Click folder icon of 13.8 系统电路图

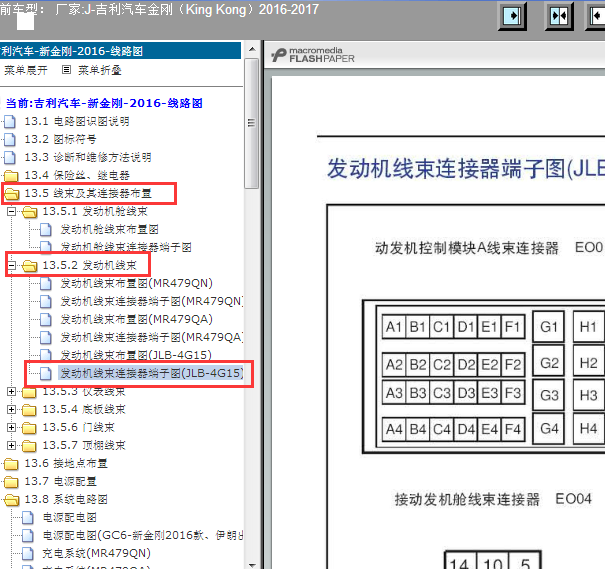click(11, 500)
